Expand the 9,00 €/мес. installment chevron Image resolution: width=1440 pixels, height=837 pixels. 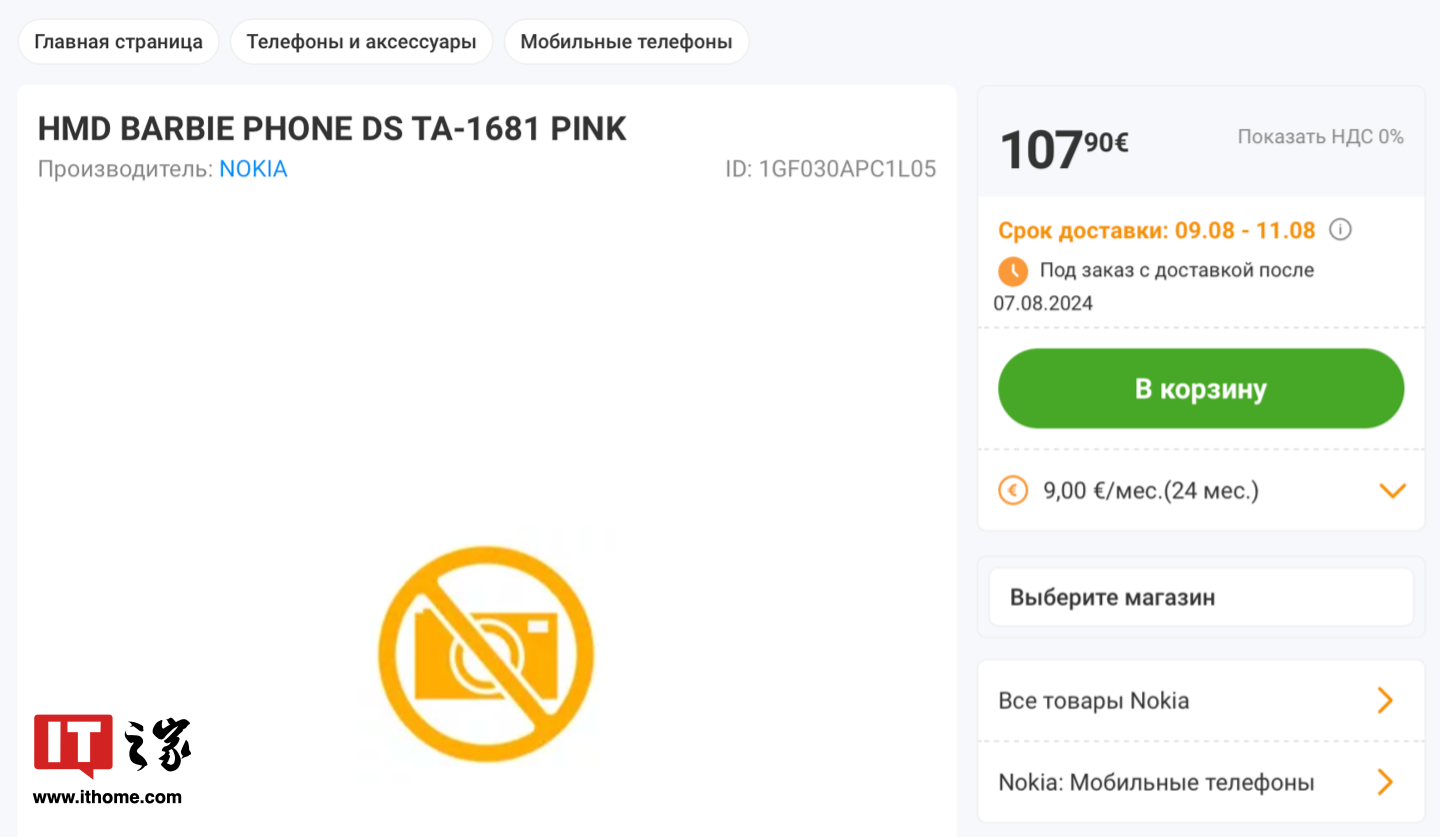point(1392,491)
